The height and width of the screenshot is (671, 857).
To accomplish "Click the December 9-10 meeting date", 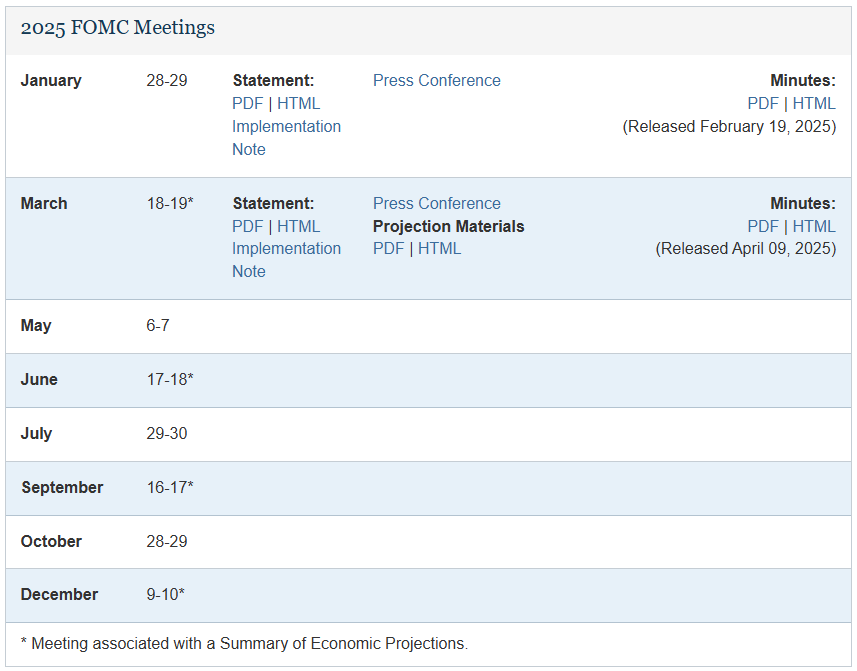I will [x=165, y=595].
